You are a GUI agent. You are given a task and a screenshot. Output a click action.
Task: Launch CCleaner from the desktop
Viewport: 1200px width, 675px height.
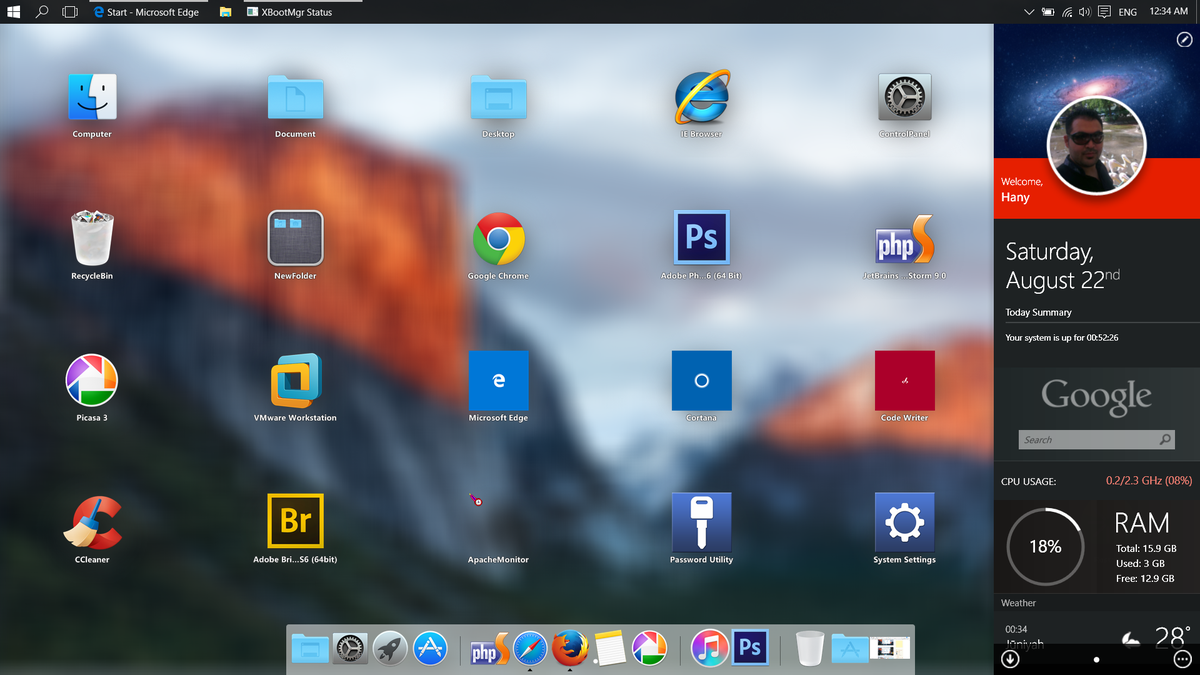[92, 522]
